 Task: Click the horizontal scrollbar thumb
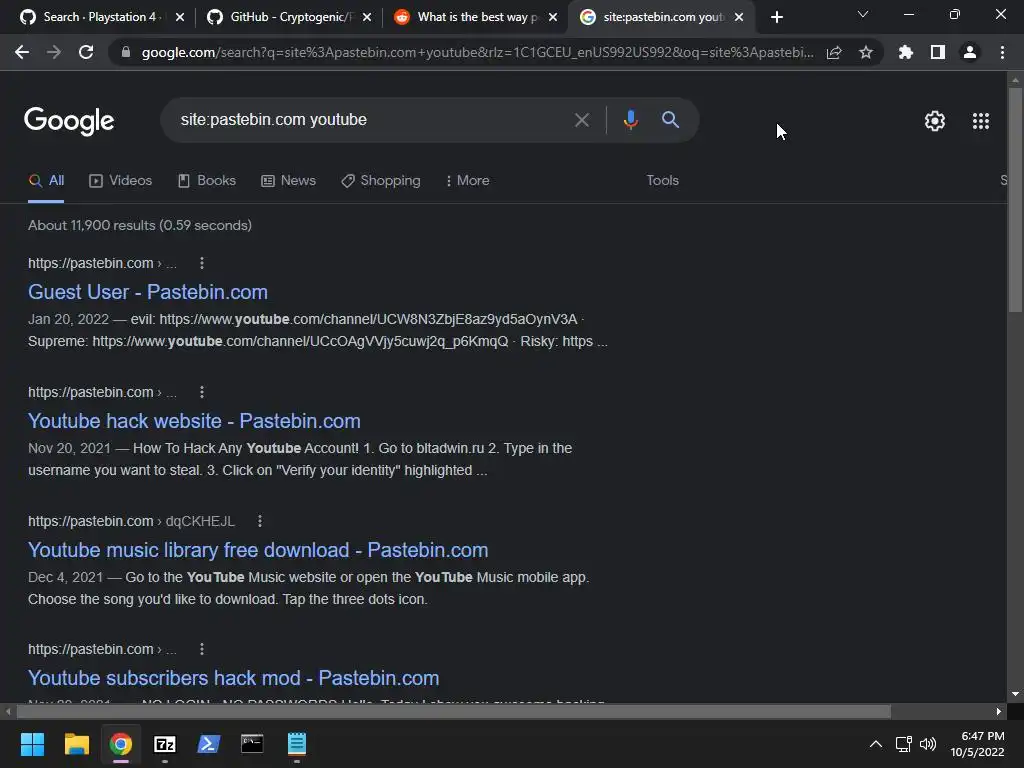click(454, 711)
